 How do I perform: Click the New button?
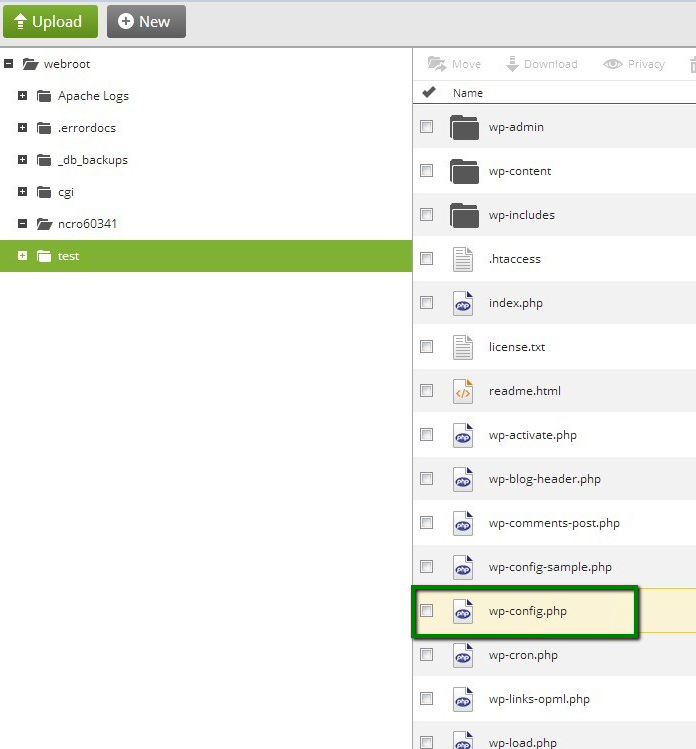(x=146, y=21)
